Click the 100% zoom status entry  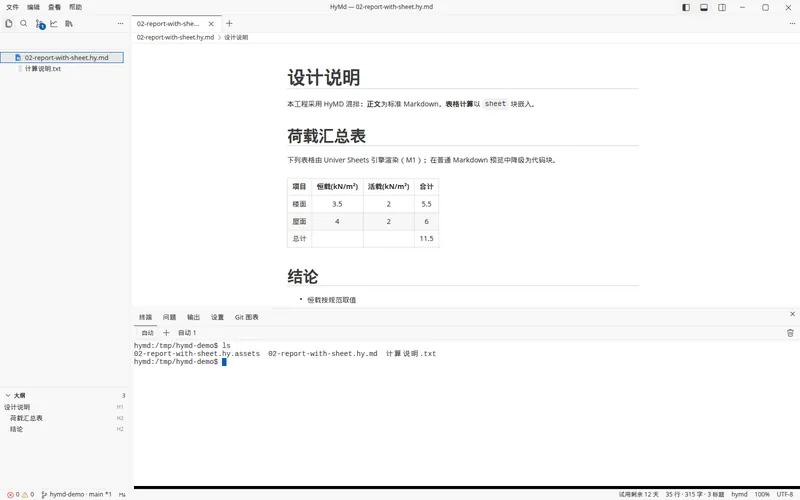[x=762, y=494]
